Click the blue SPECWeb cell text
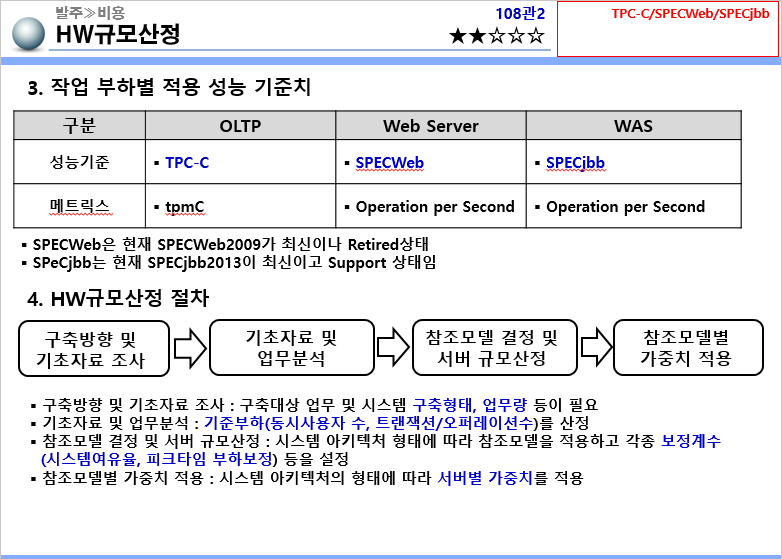Viewport: 782px width, 559px height. tap(390, 163)
